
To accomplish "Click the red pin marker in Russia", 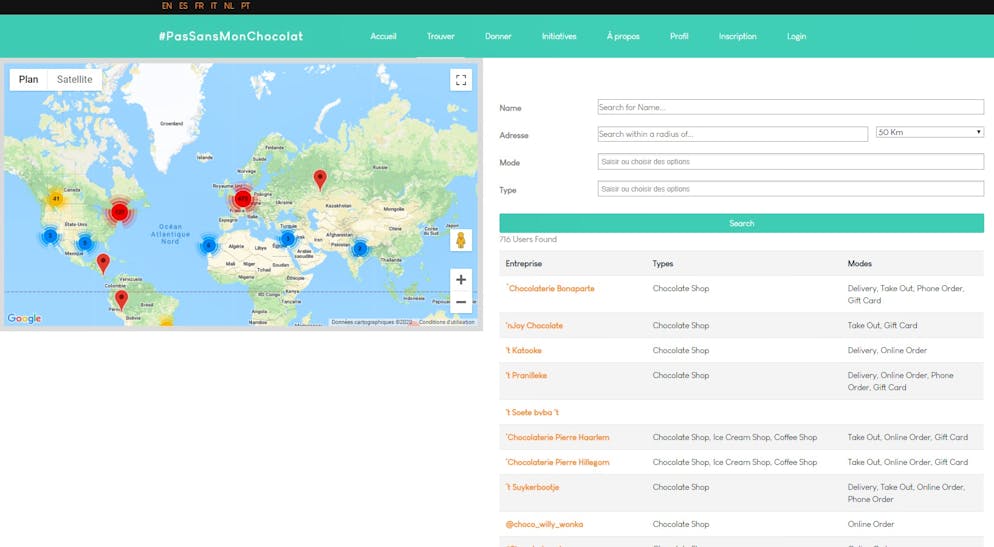I will (320, 180).
